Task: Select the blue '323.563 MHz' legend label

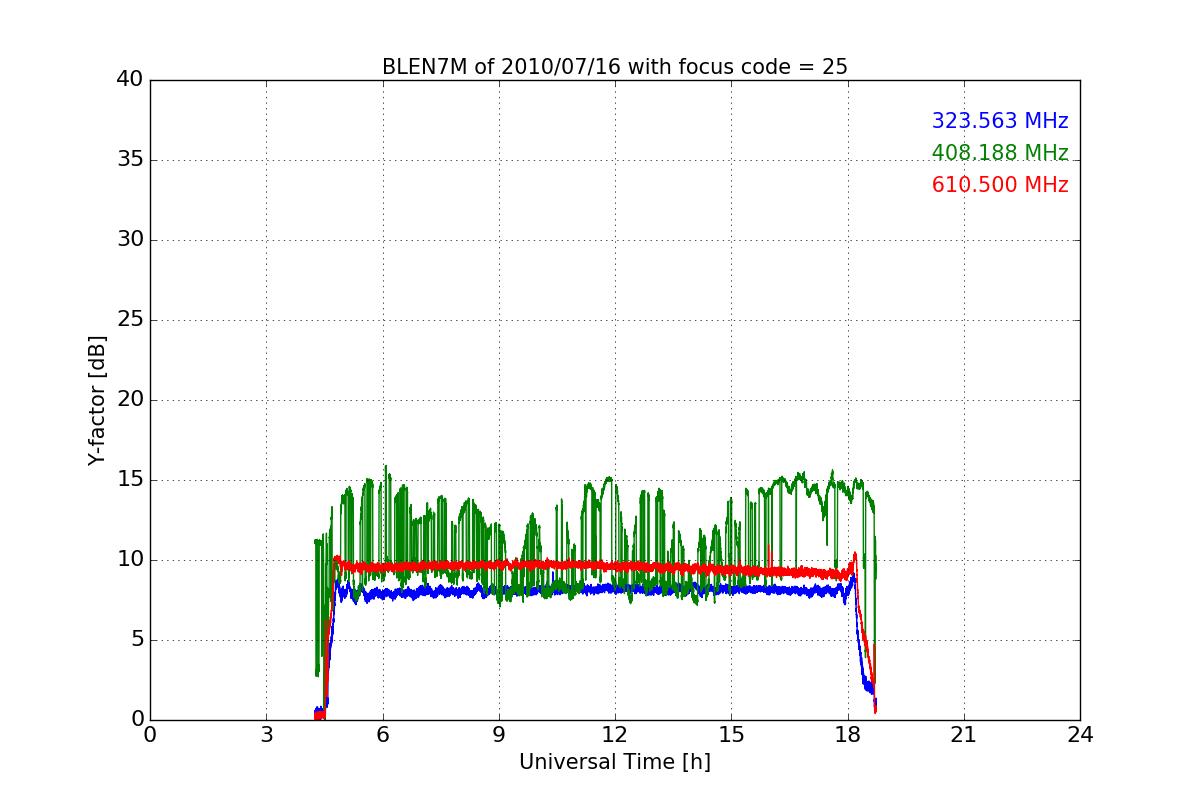Action: point(1000,121)
